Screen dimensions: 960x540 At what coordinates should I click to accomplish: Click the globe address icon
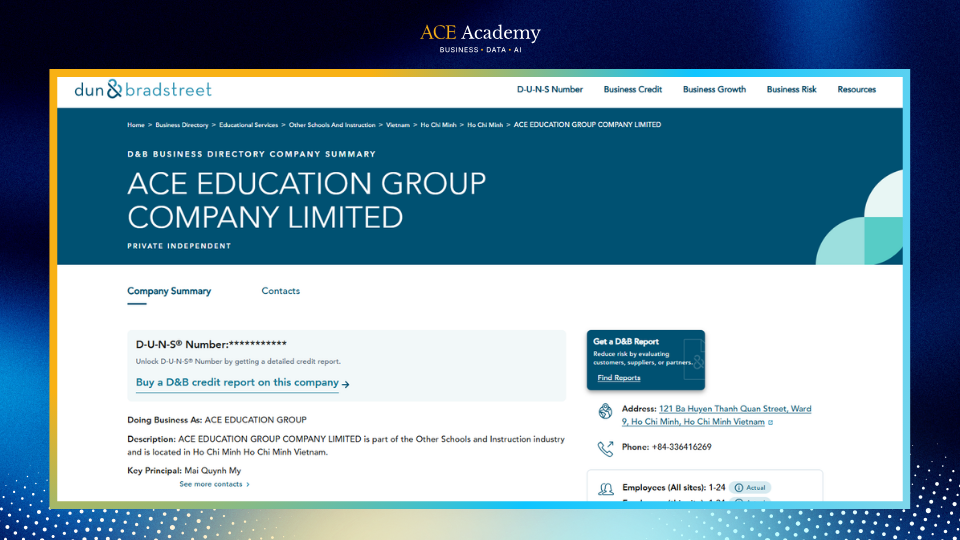pos(606,411)
